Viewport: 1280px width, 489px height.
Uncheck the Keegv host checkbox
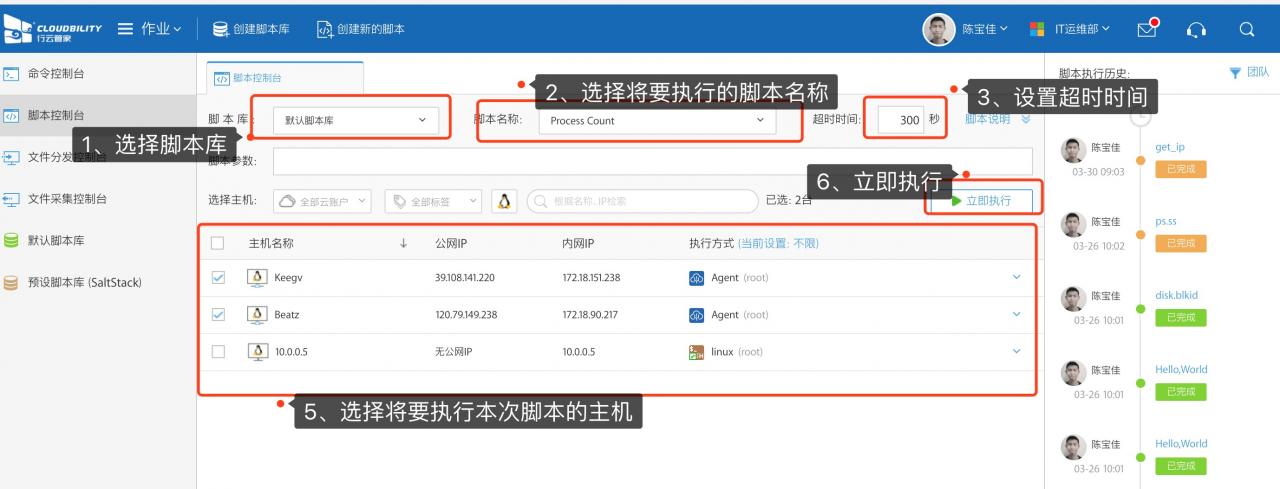[x=219, y=277]
